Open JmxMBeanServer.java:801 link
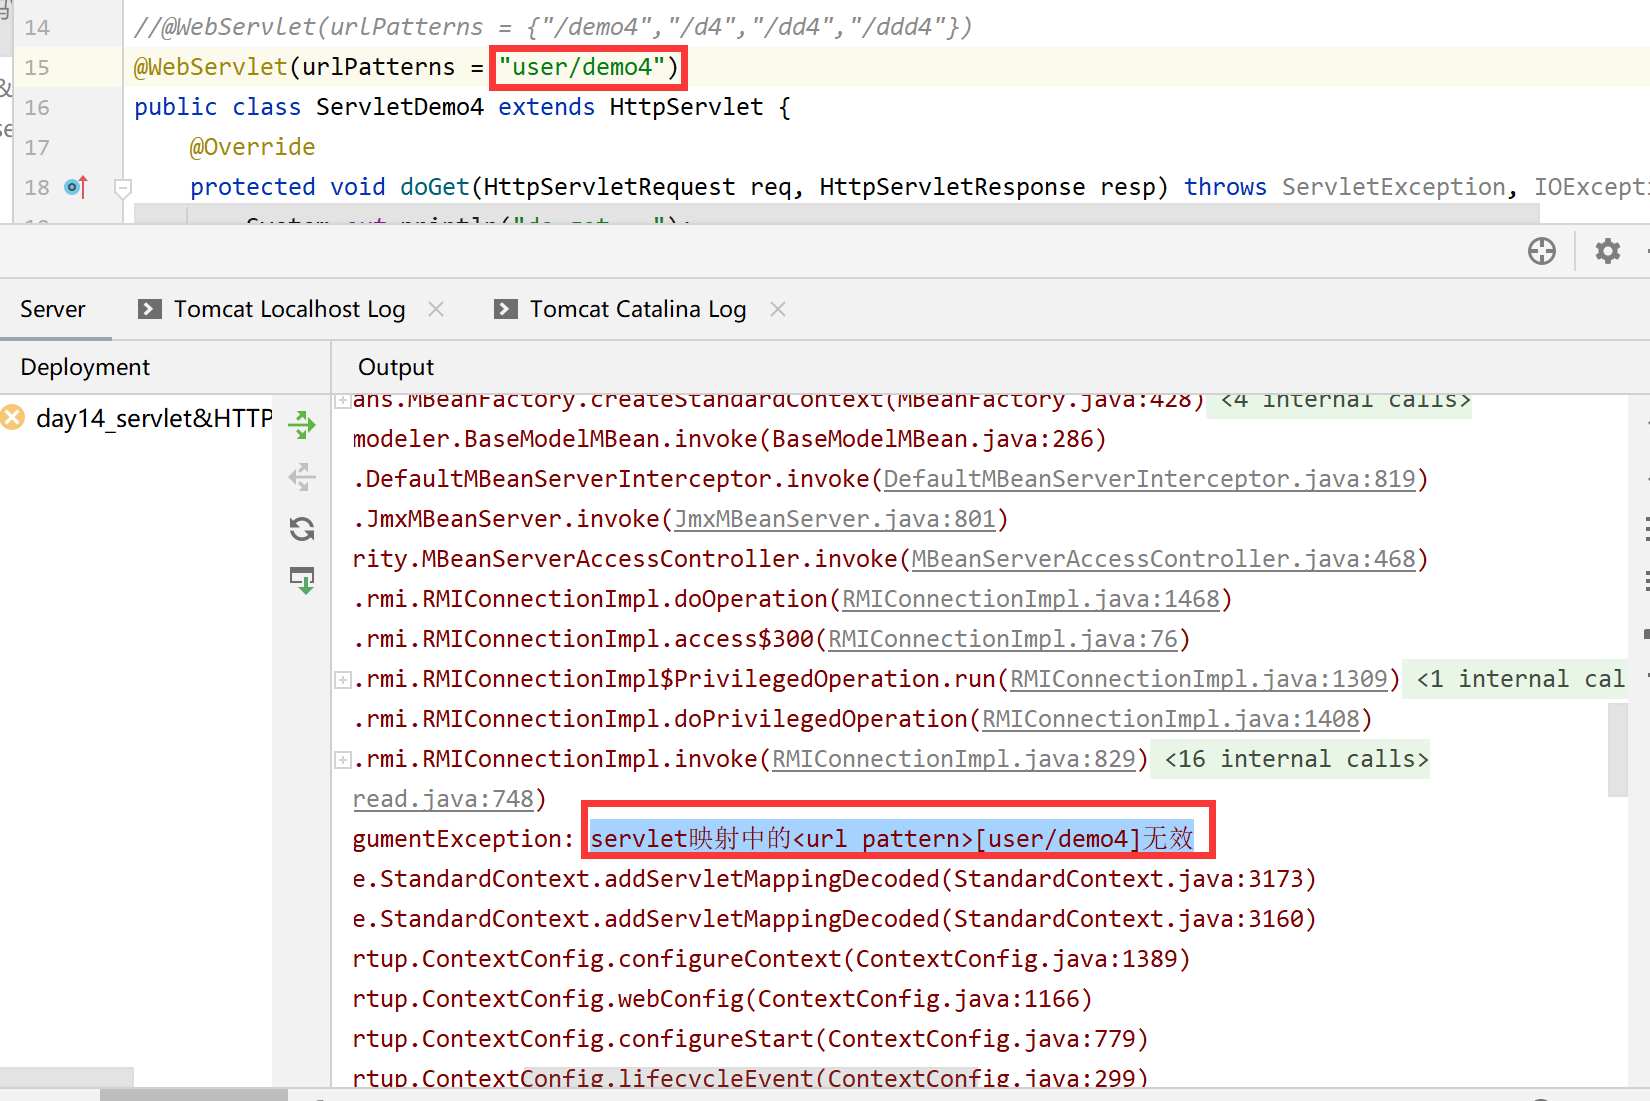This screenshot has width=1650, height=1101. 835,519
